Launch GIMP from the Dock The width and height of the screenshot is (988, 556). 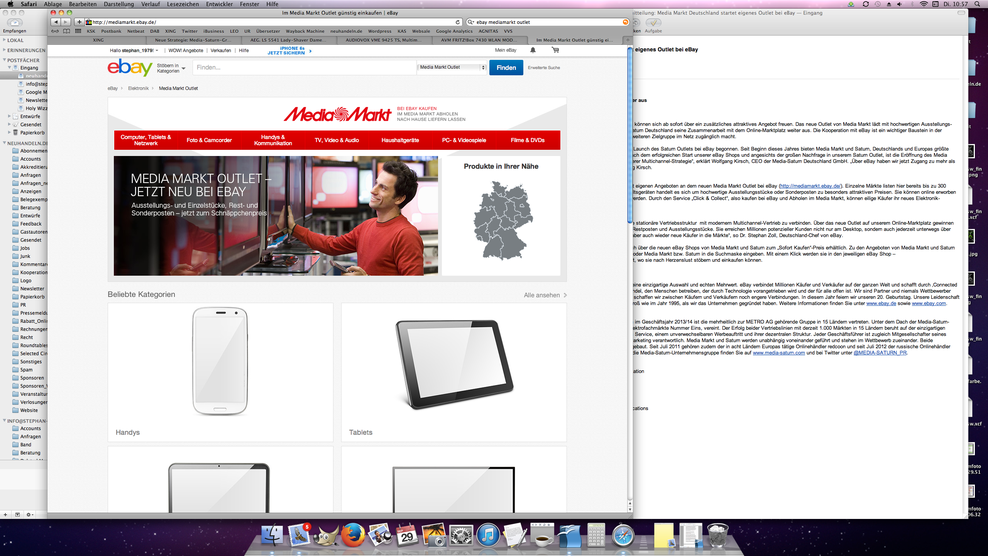coord(326,535)
